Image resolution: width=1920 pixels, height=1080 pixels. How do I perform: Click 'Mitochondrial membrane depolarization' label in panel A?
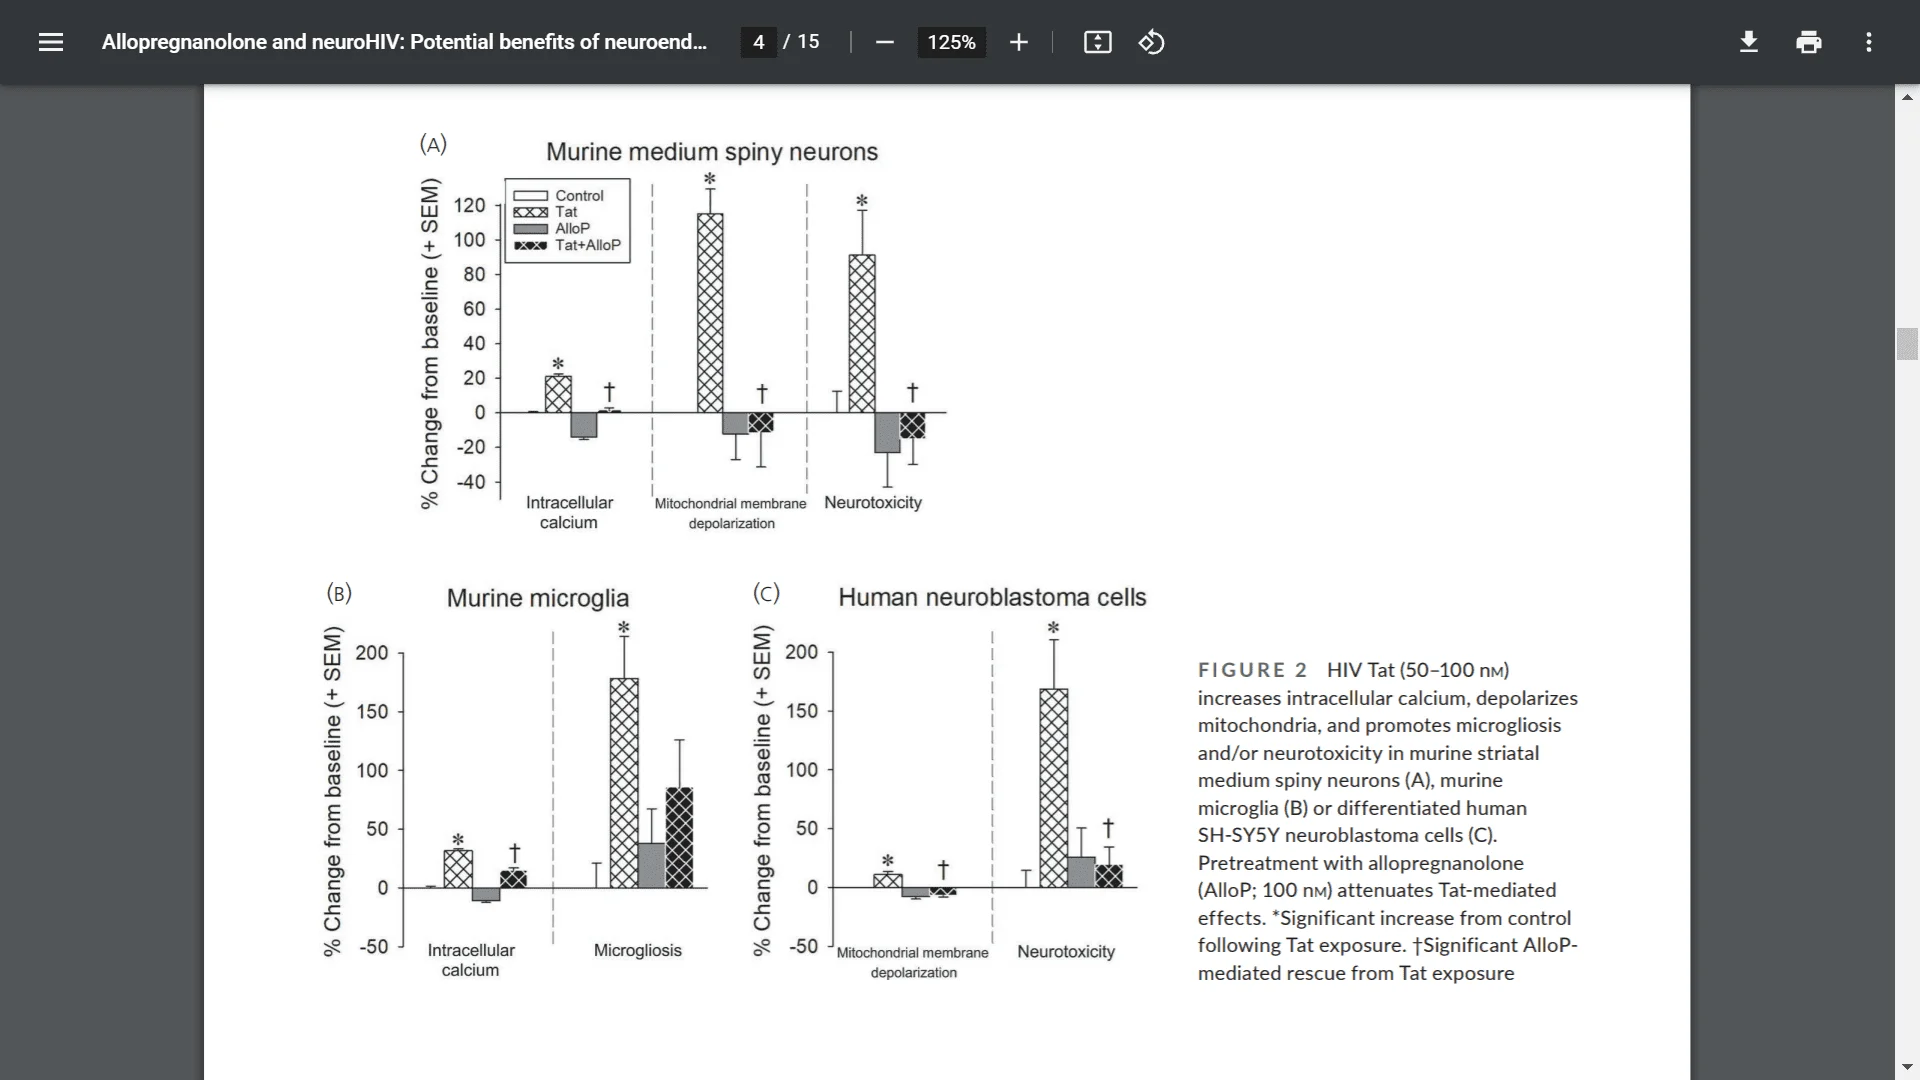click(x=731, y=513)
